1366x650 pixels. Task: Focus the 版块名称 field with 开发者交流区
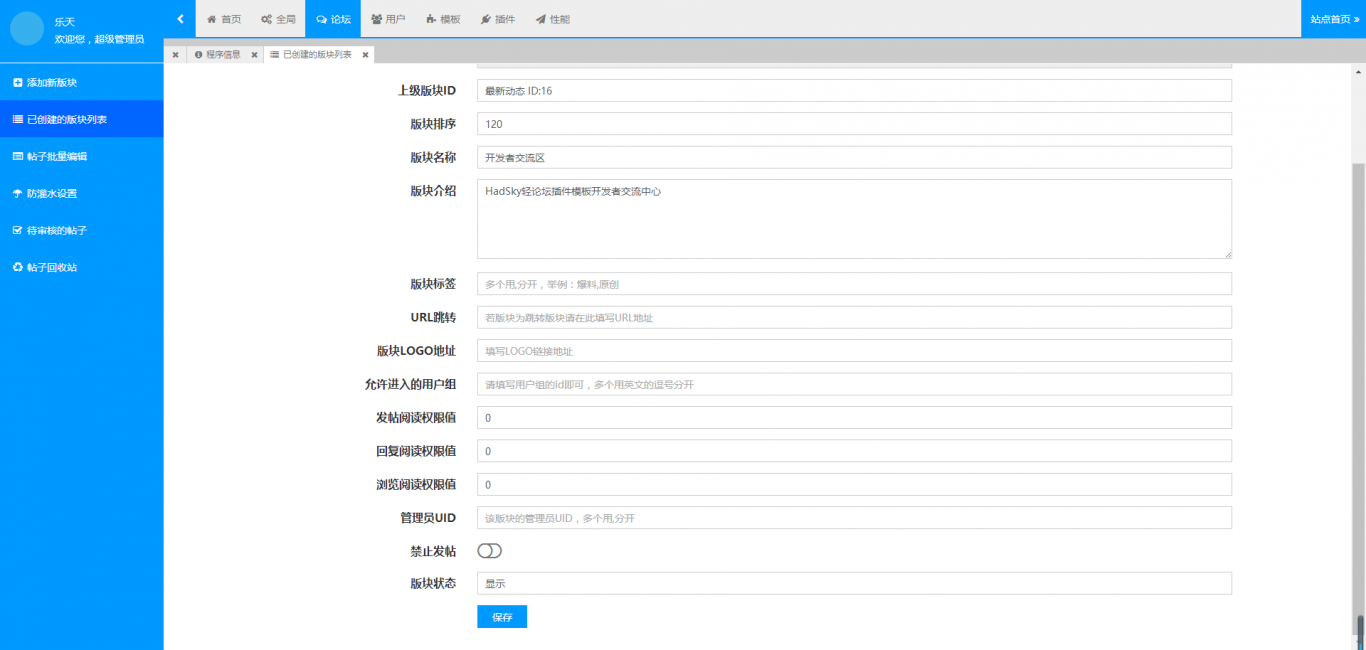[854, 157]
